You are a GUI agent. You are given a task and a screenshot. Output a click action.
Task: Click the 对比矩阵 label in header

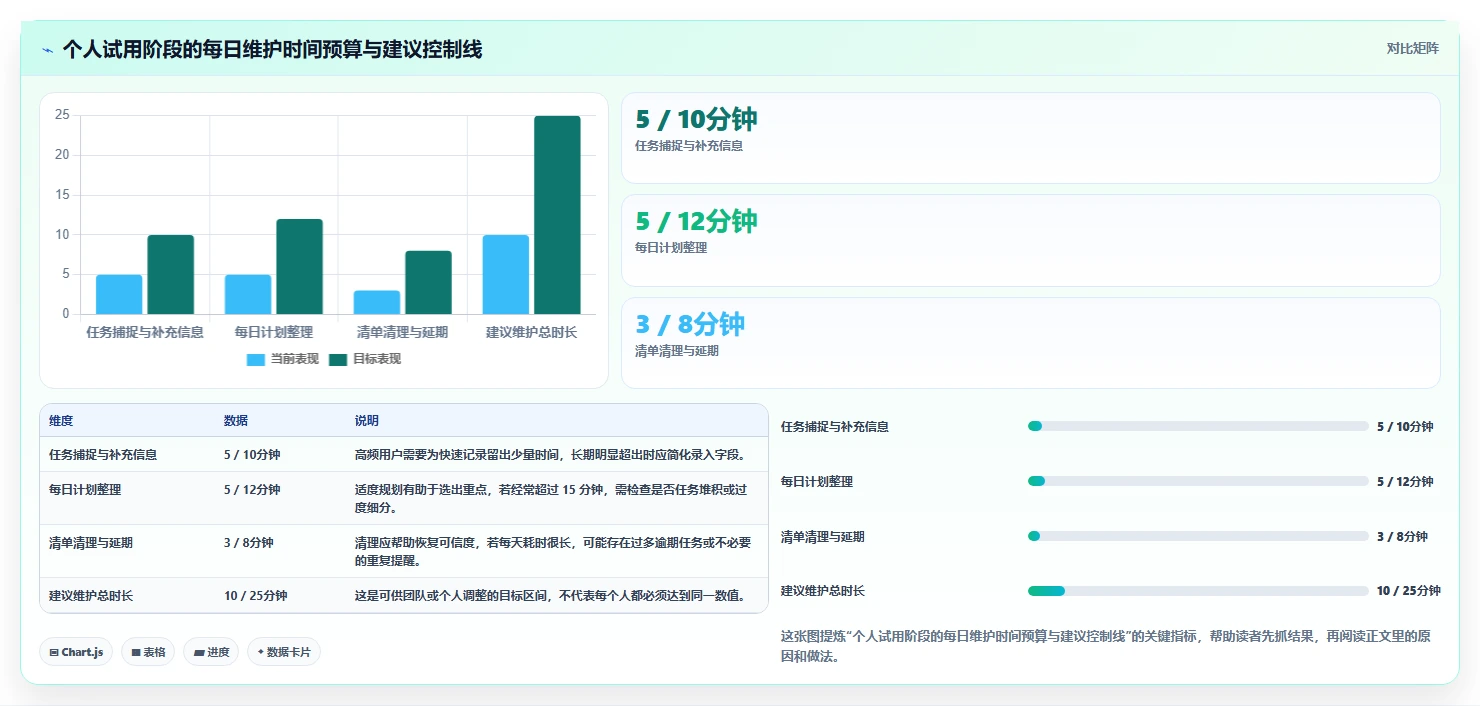coord(1412,48)
